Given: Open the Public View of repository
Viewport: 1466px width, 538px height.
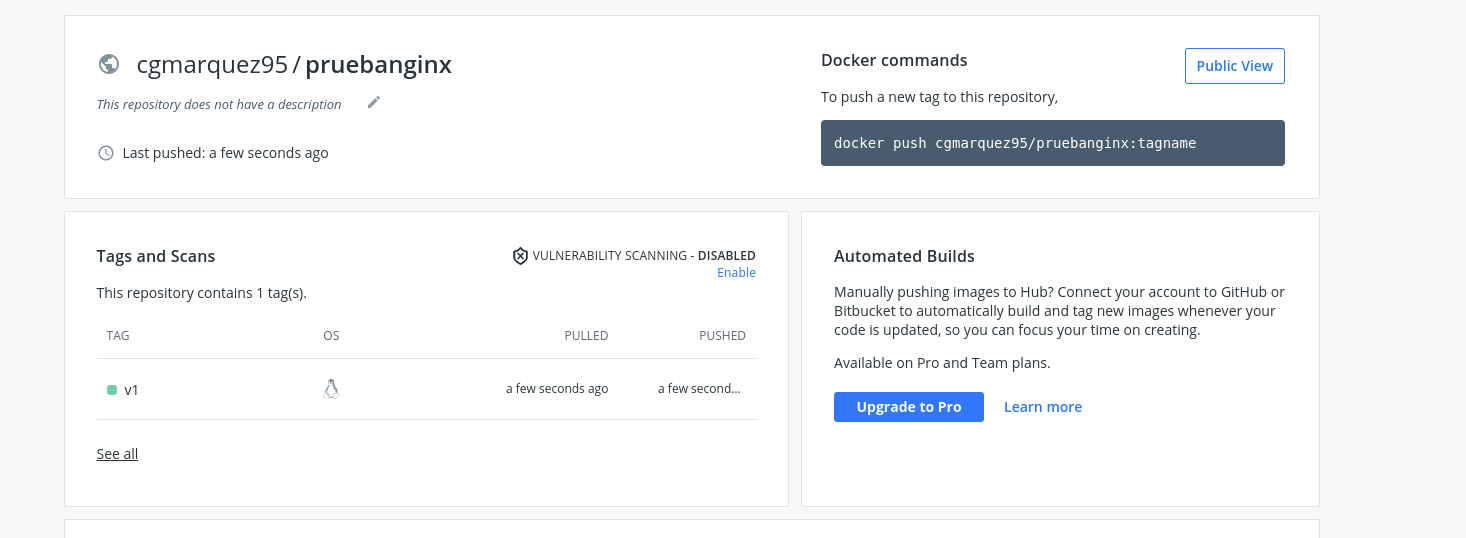Looking at the screenshot, I should (x=1234, y=66).
